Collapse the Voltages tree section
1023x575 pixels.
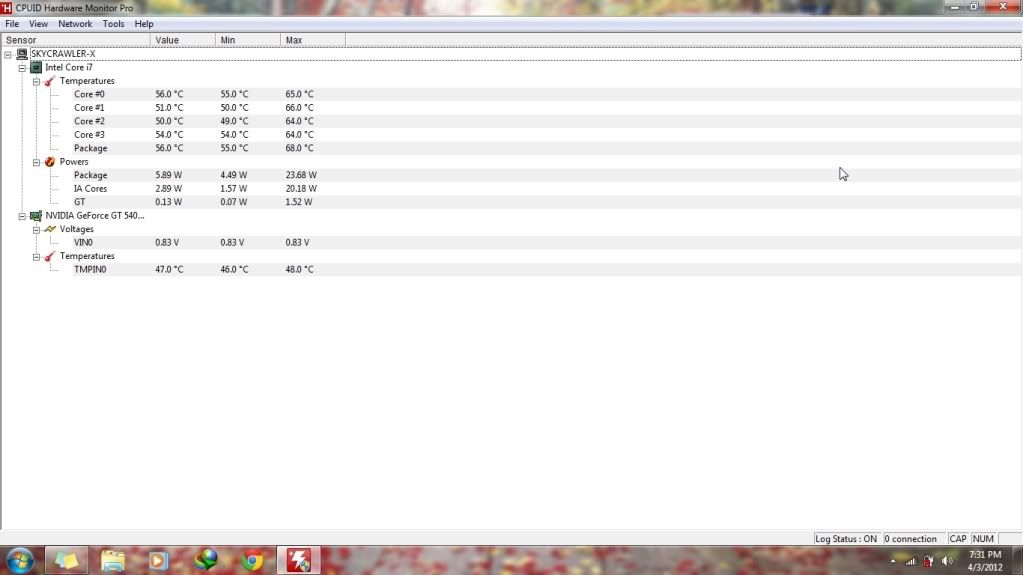[x=36, y=229]
